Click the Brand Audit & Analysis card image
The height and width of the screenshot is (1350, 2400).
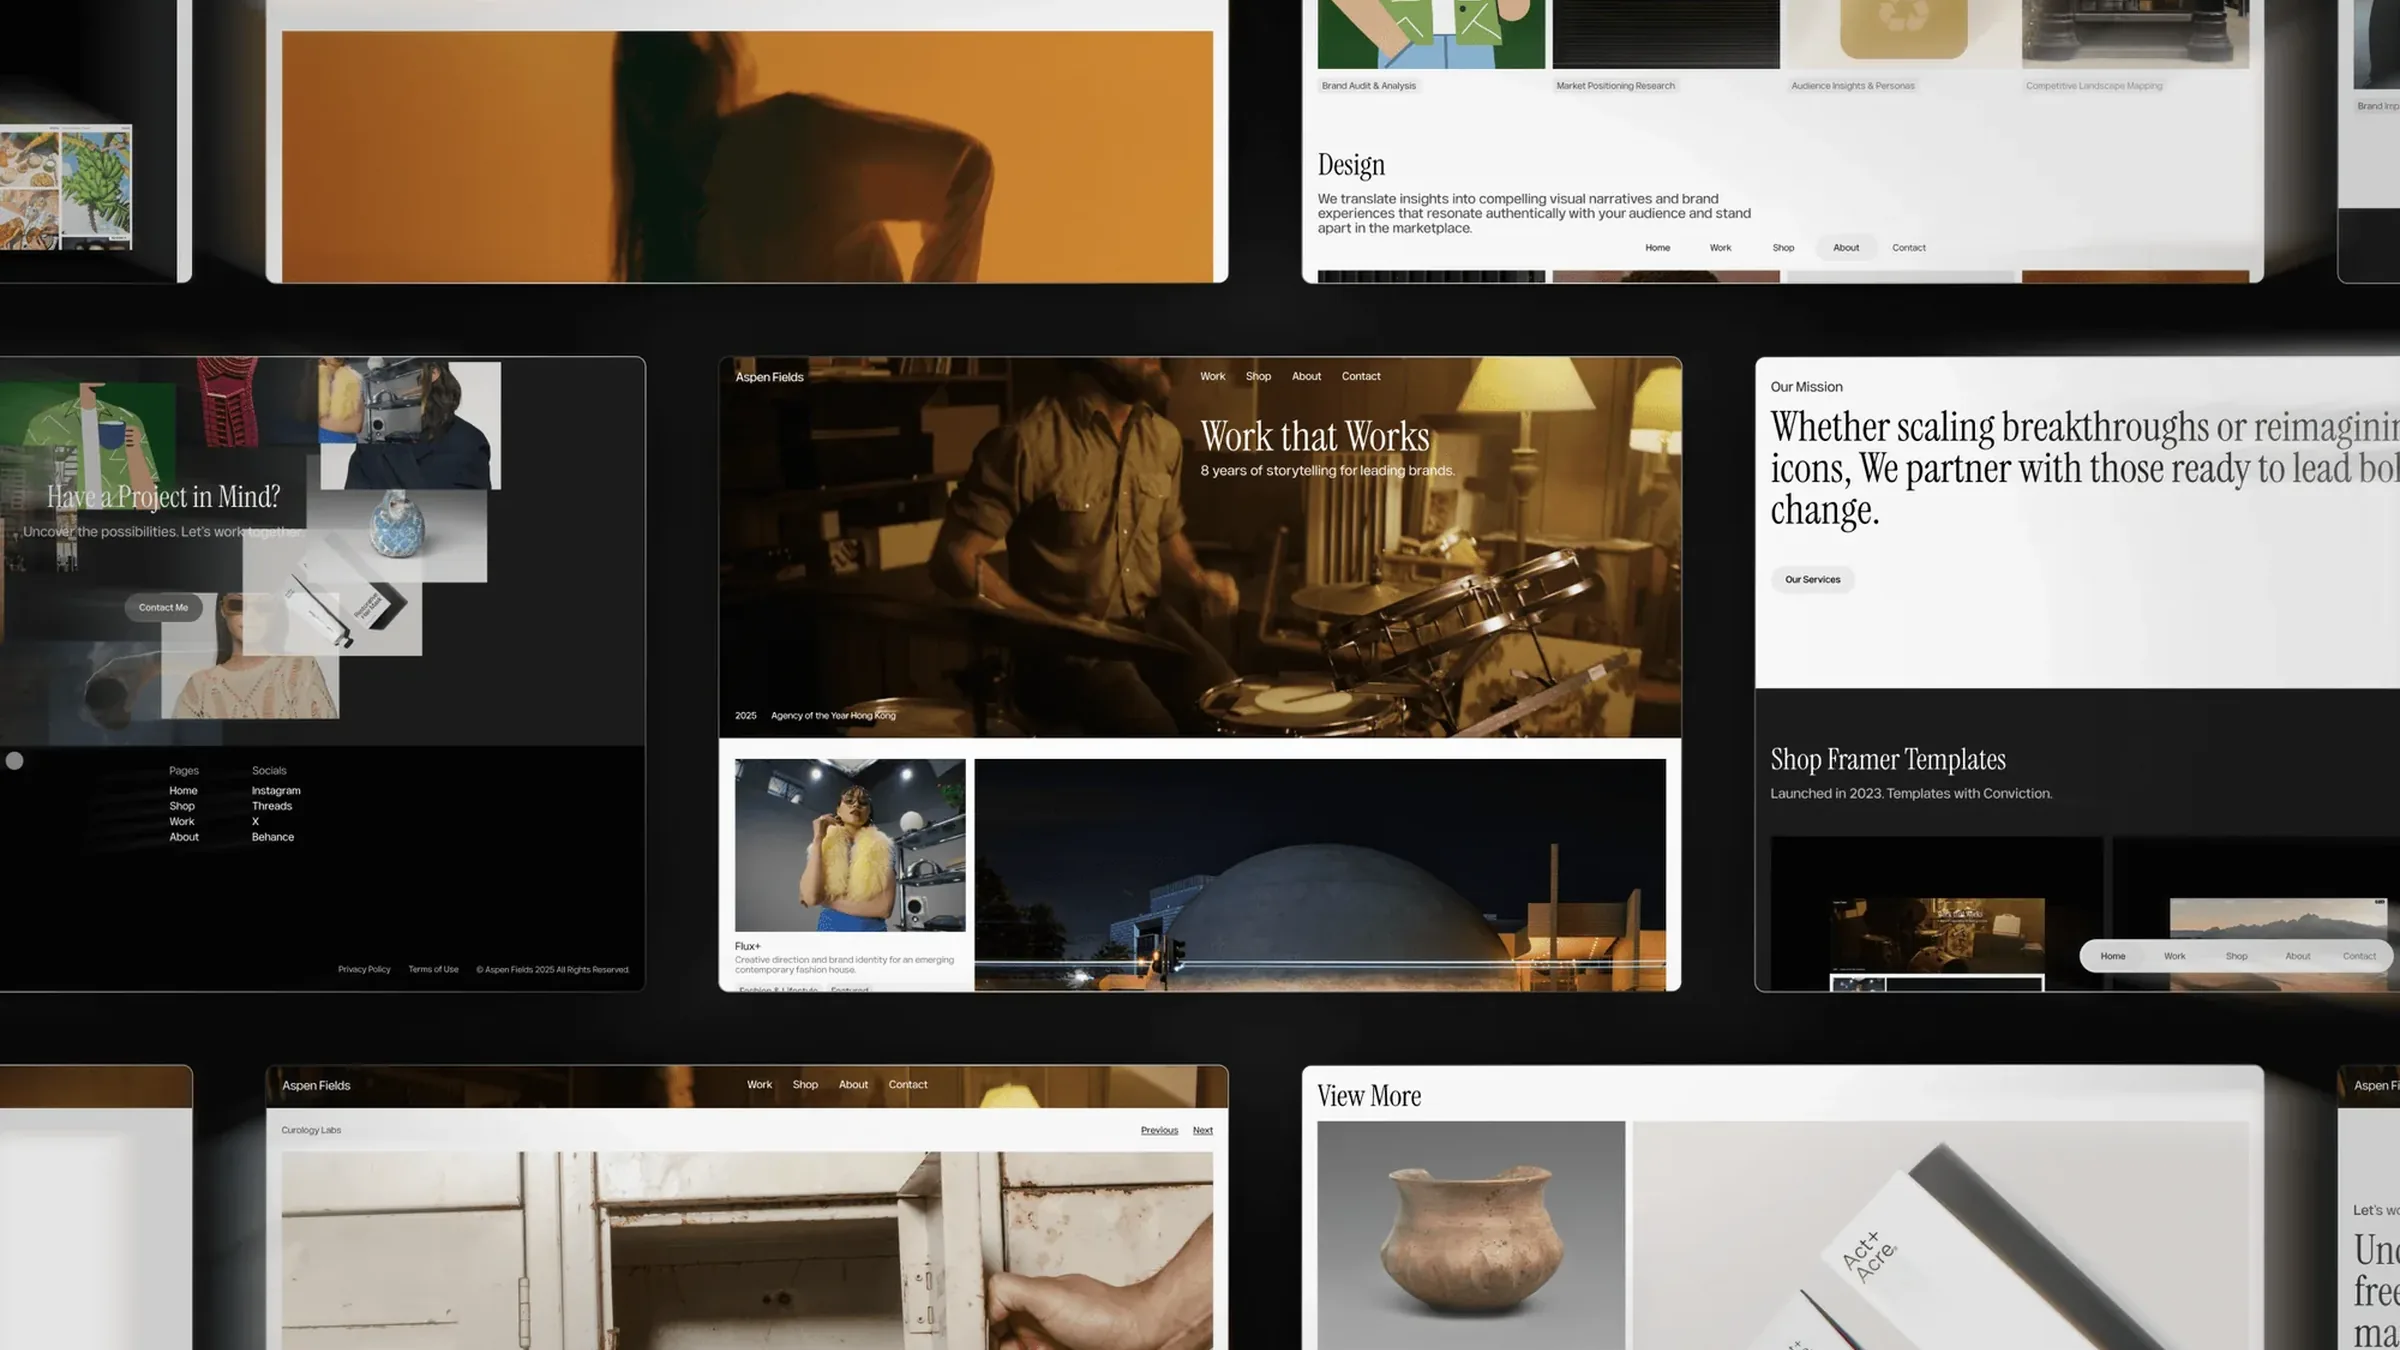click(1431, 34)
